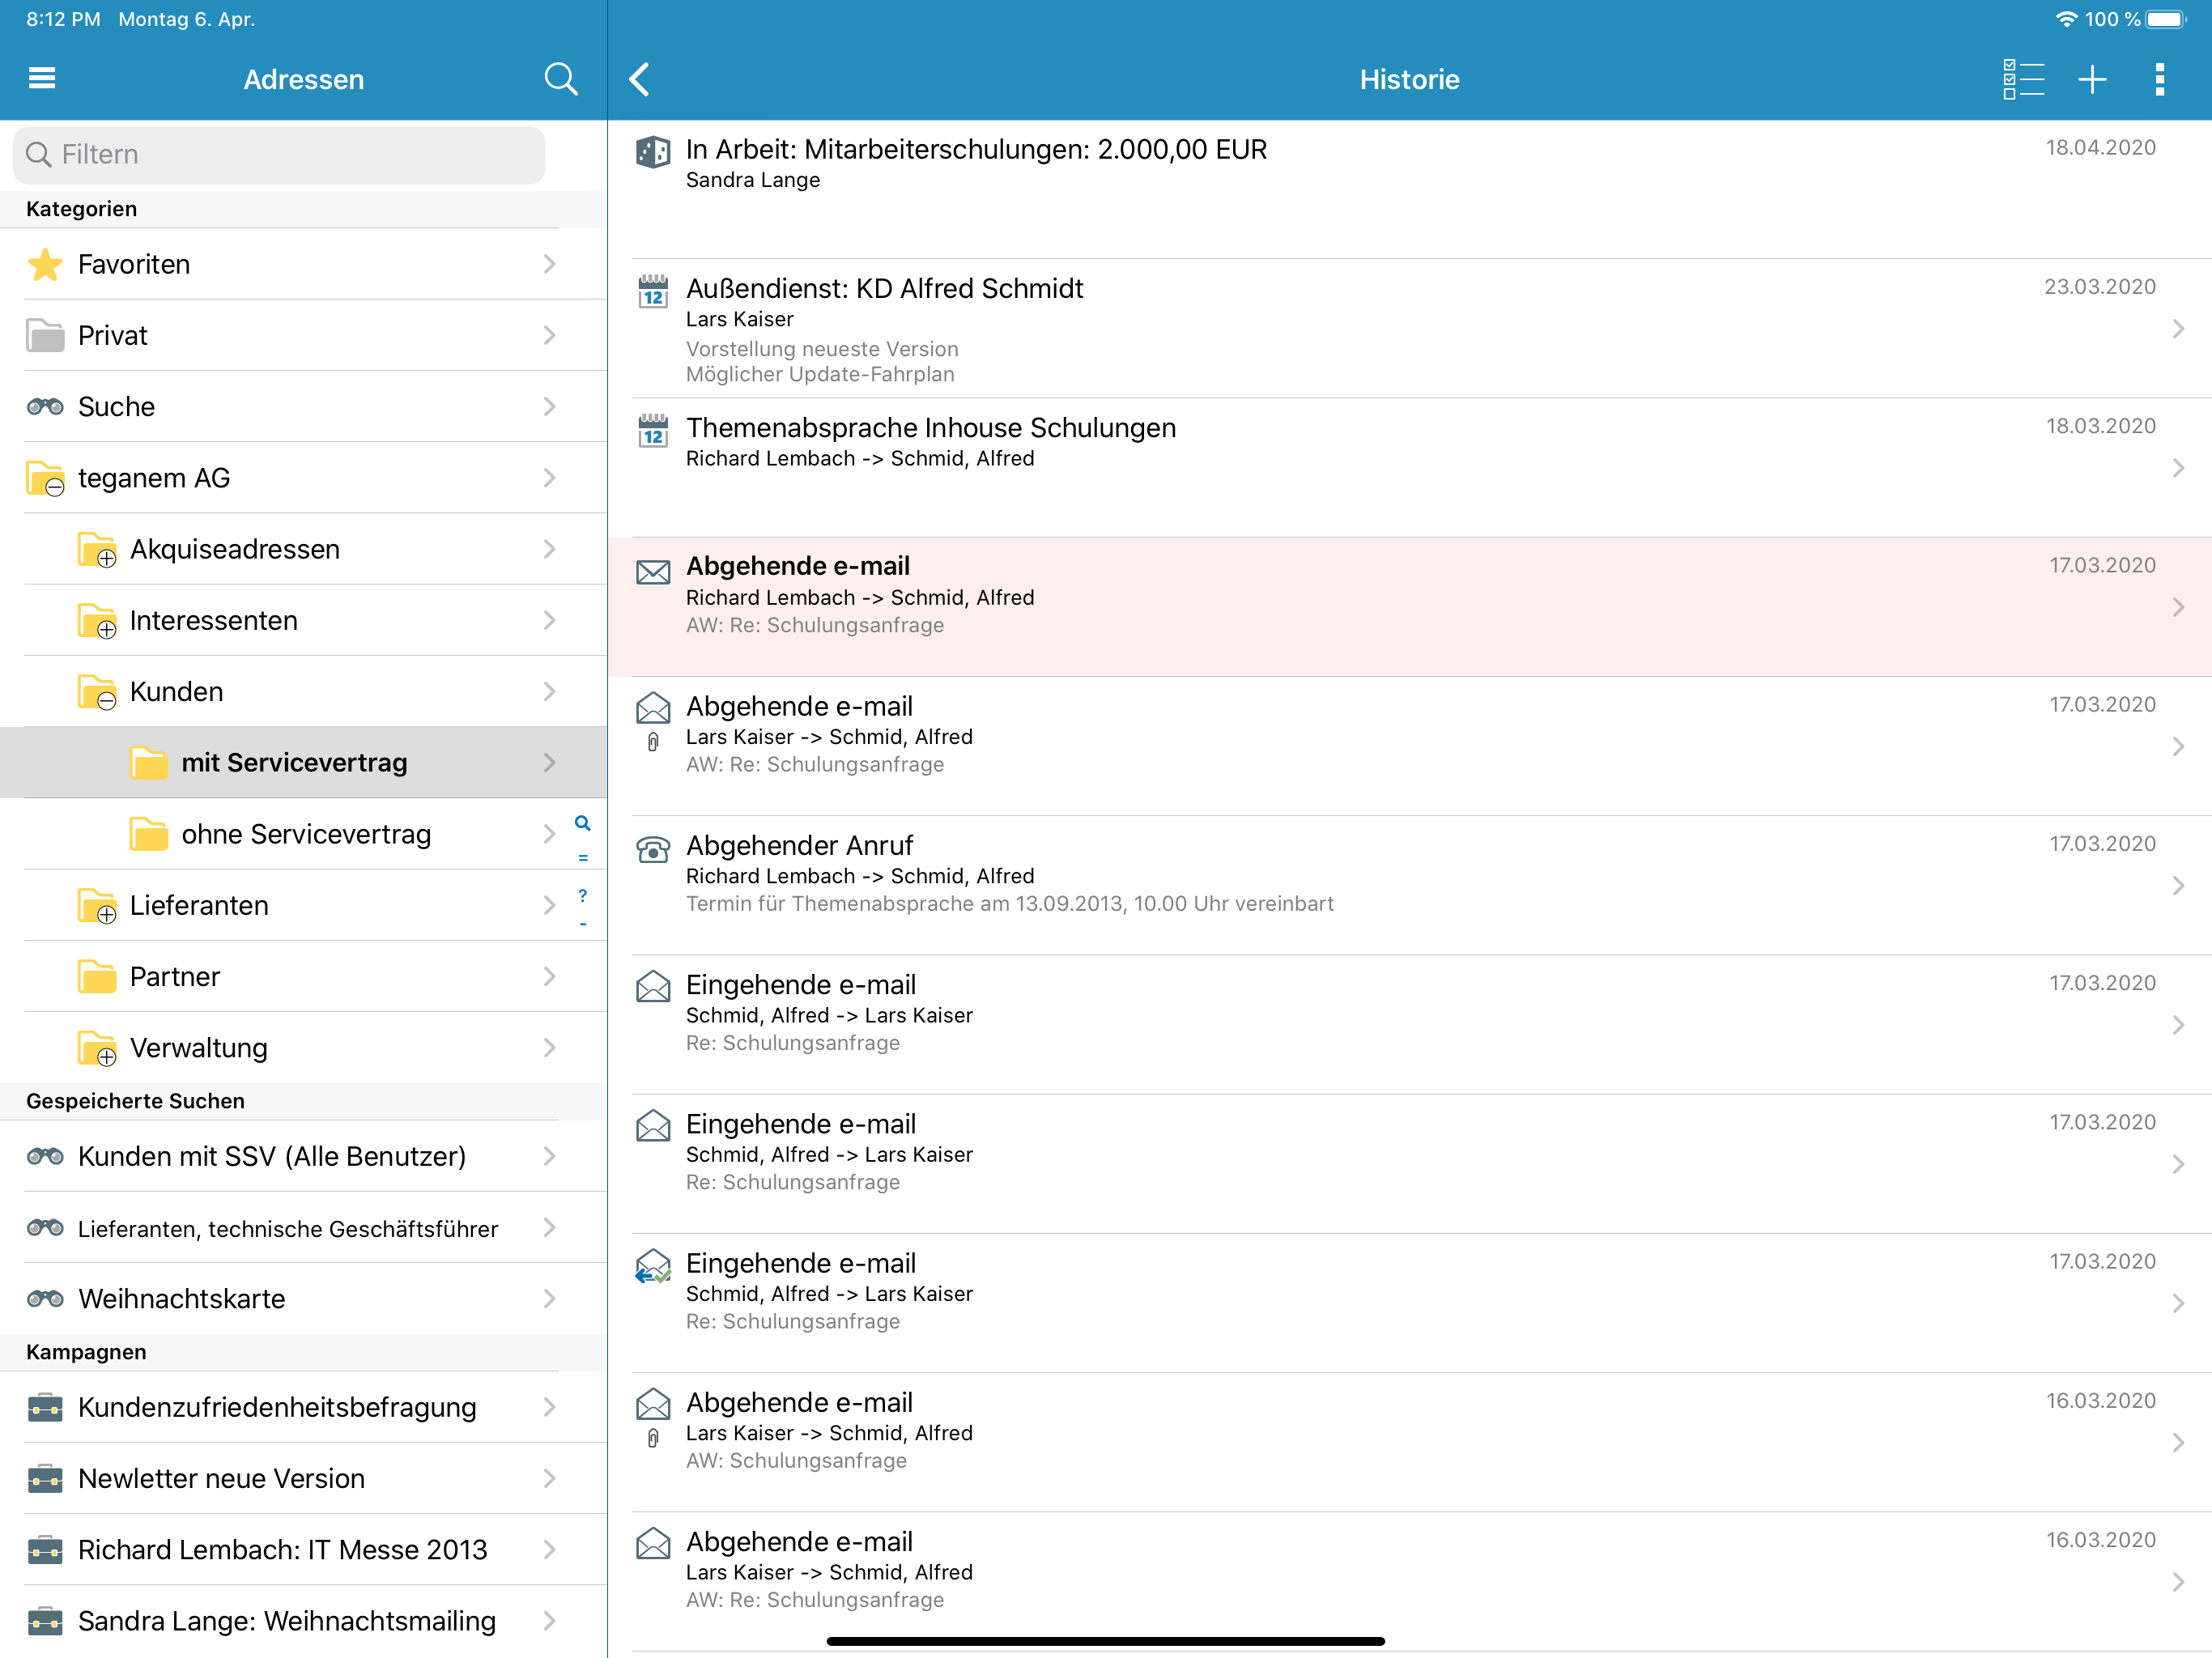This screenshot has width=2212, height=1658.
Task: Add a new history entry with plus
Action: 2092,79
